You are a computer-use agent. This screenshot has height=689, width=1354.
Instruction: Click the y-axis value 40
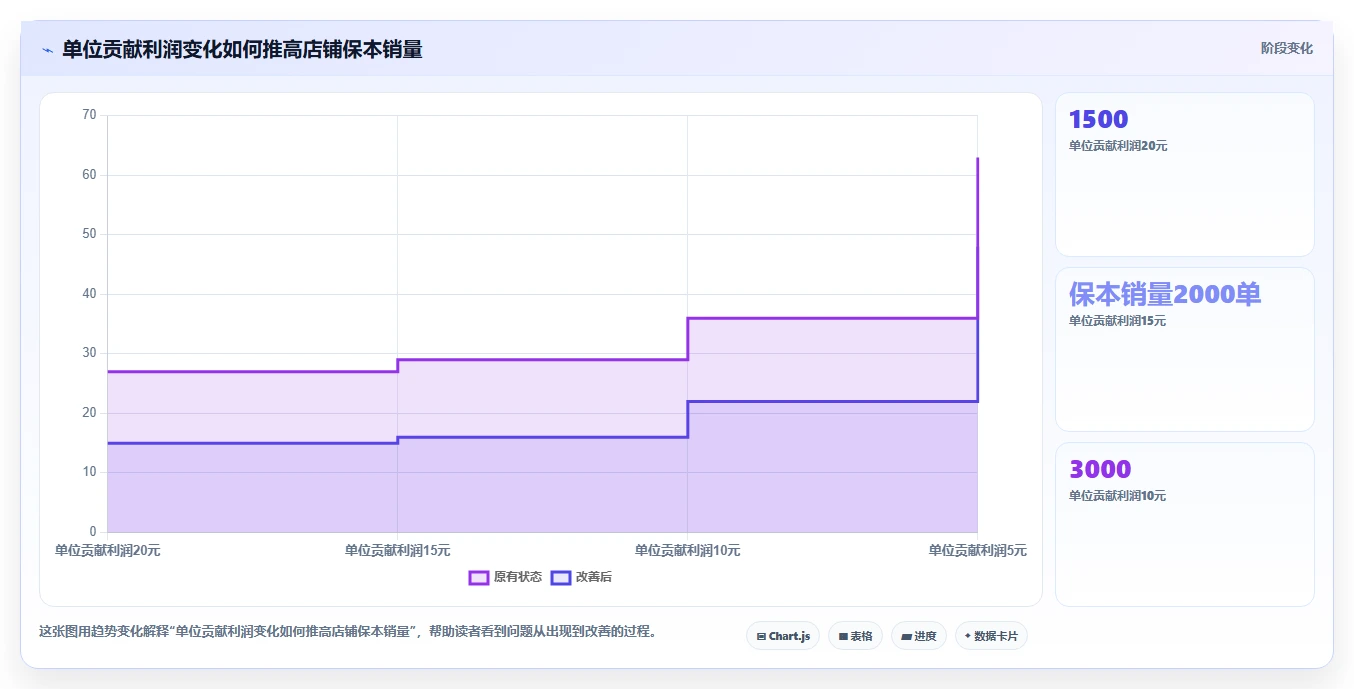89,294
